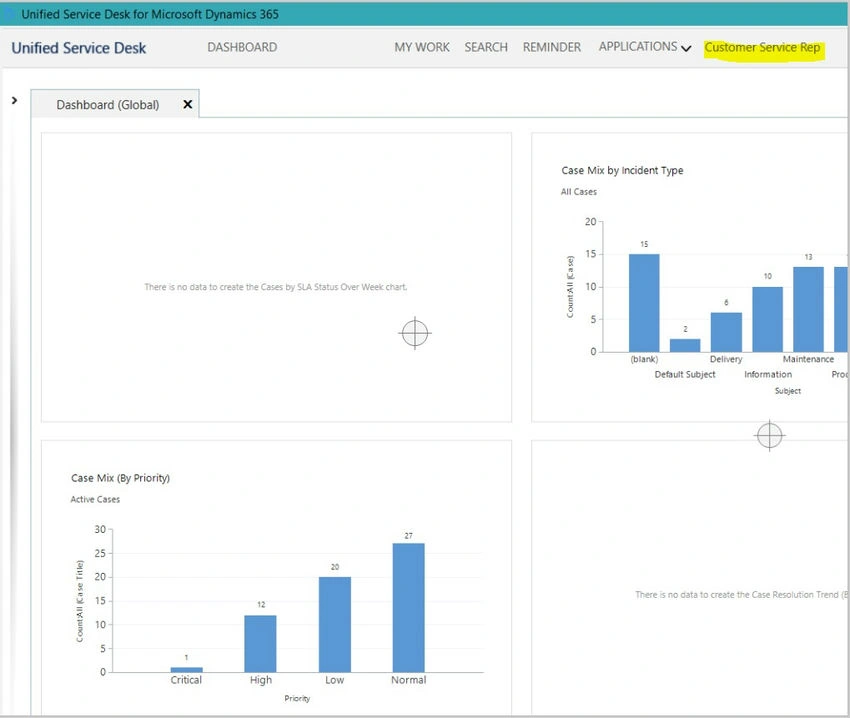Click the Priority axis label
Screen dimensions: 850x718
[297, 698]
